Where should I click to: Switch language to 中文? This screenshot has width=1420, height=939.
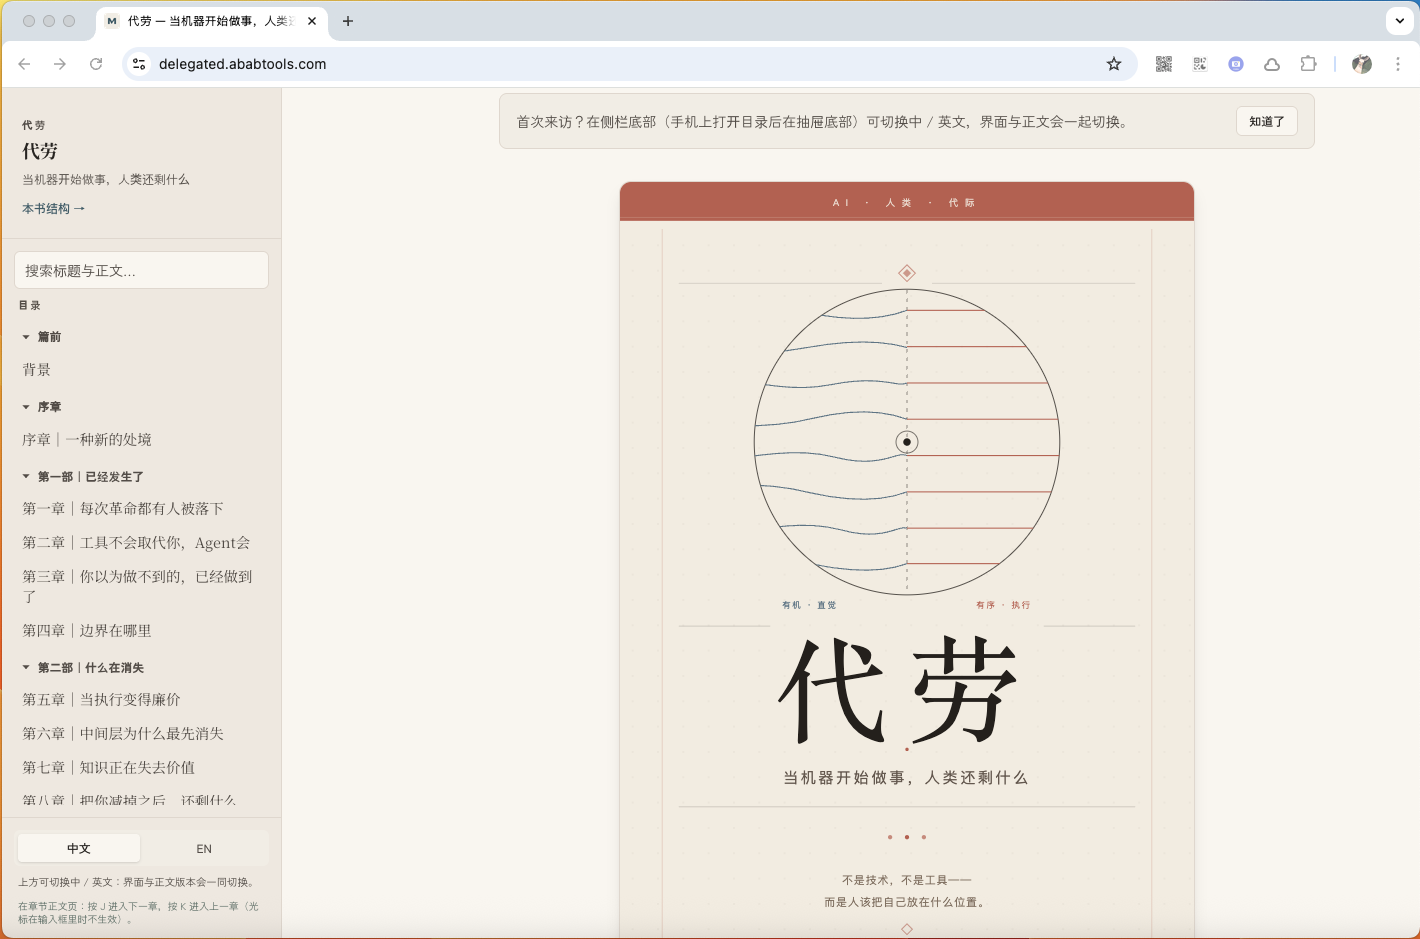[79, 849]
